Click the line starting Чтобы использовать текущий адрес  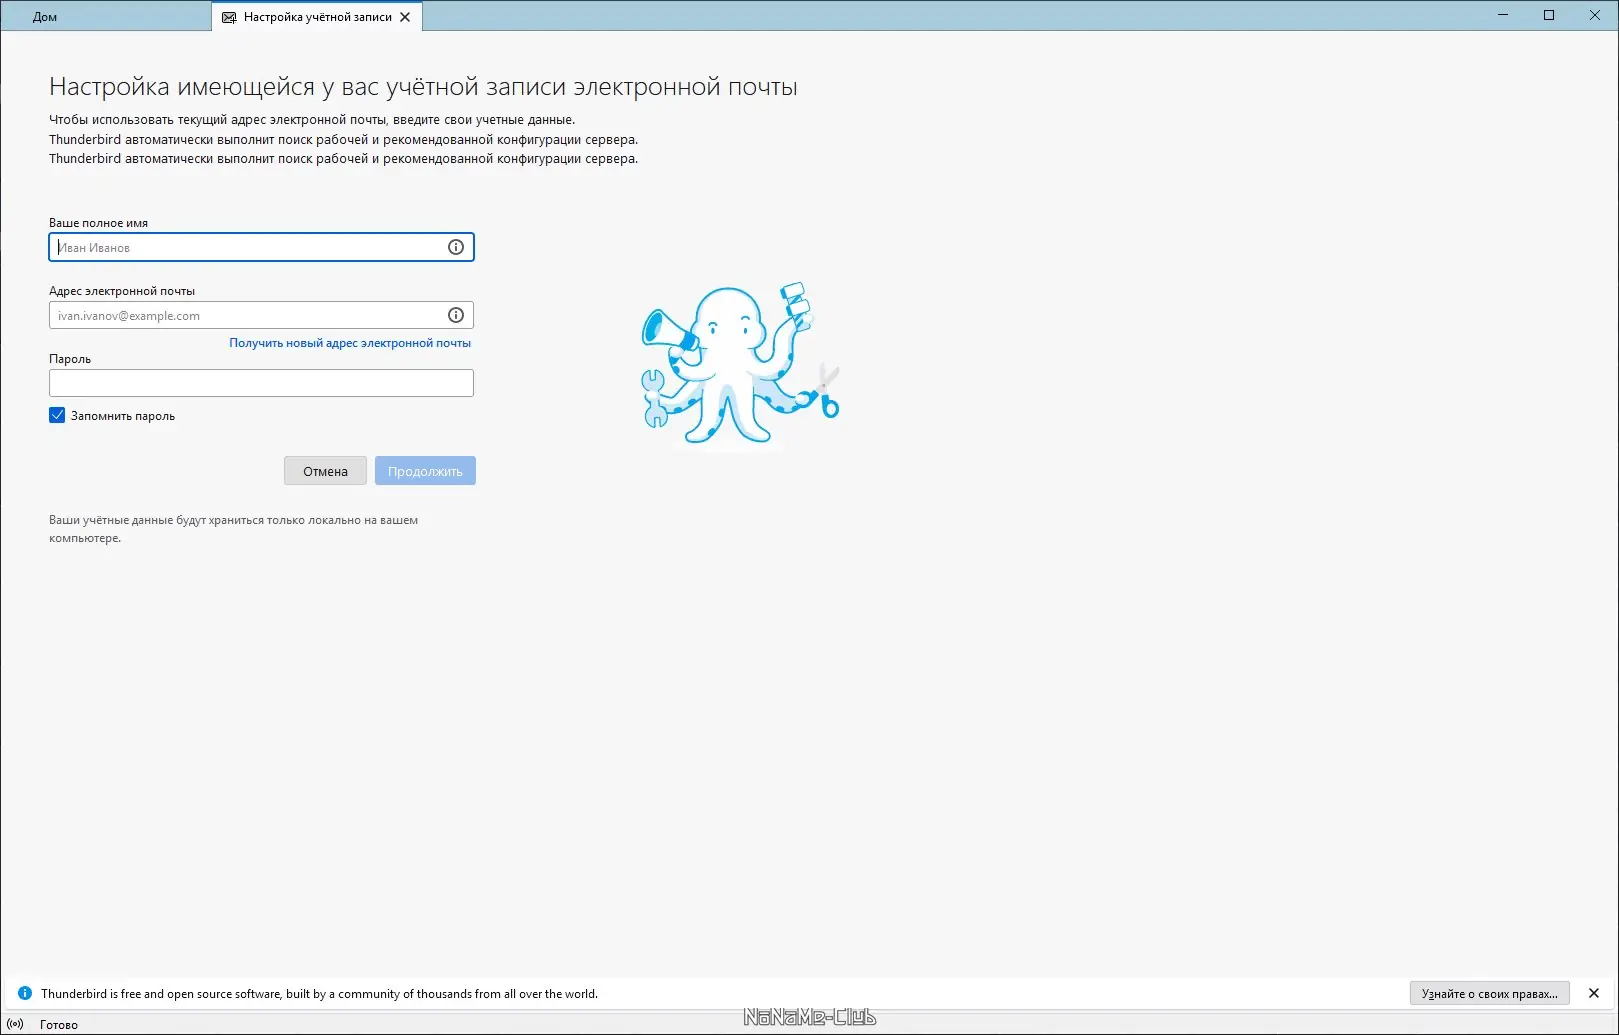point(312,120)
